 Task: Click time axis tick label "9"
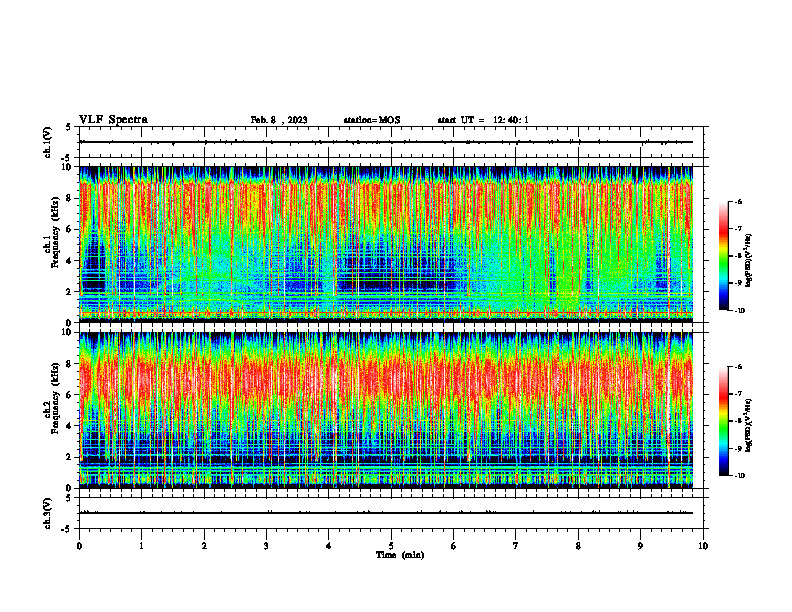640,546
